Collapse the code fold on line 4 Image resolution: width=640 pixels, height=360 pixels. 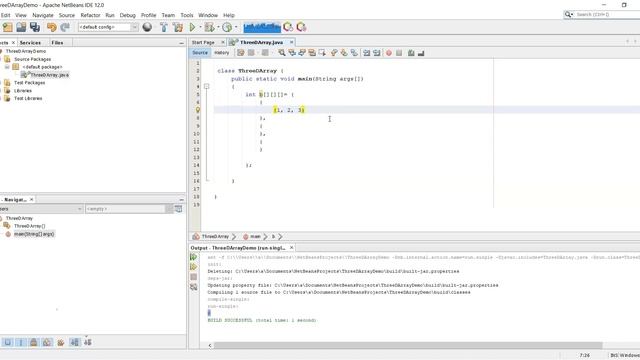point(207,87)
